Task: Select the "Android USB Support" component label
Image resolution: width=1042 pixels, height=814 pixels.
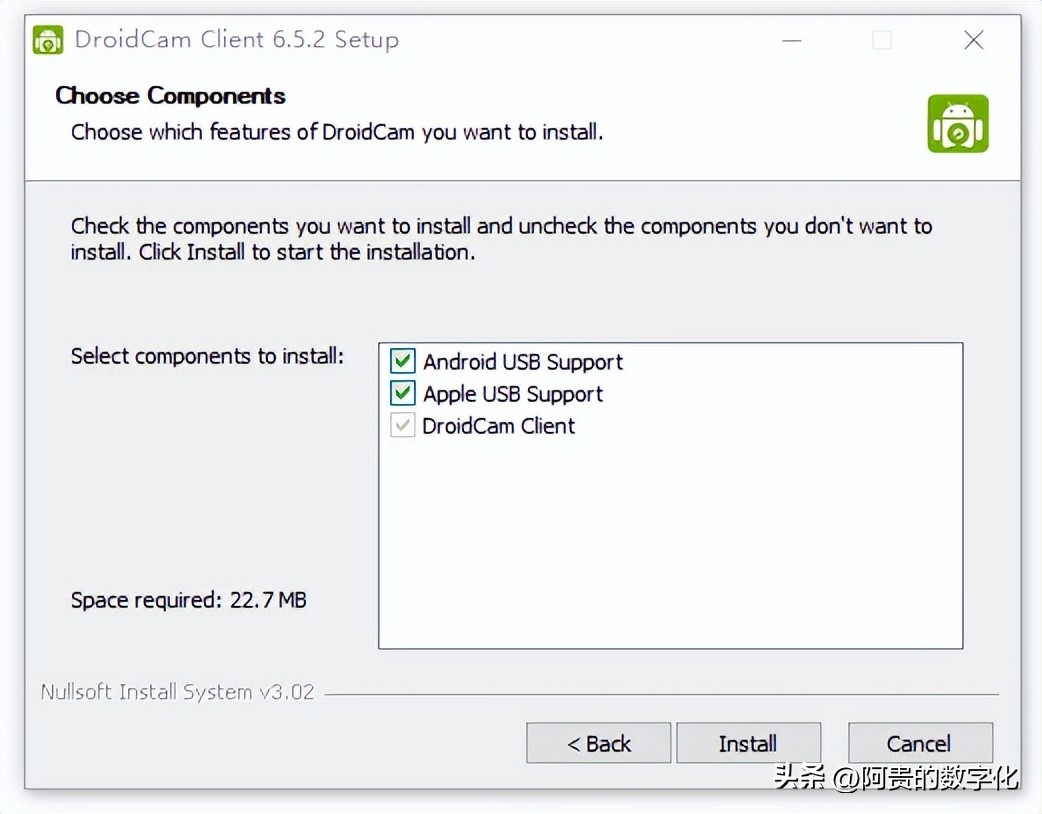Action: pyautogui.click(x=522, y=362)
